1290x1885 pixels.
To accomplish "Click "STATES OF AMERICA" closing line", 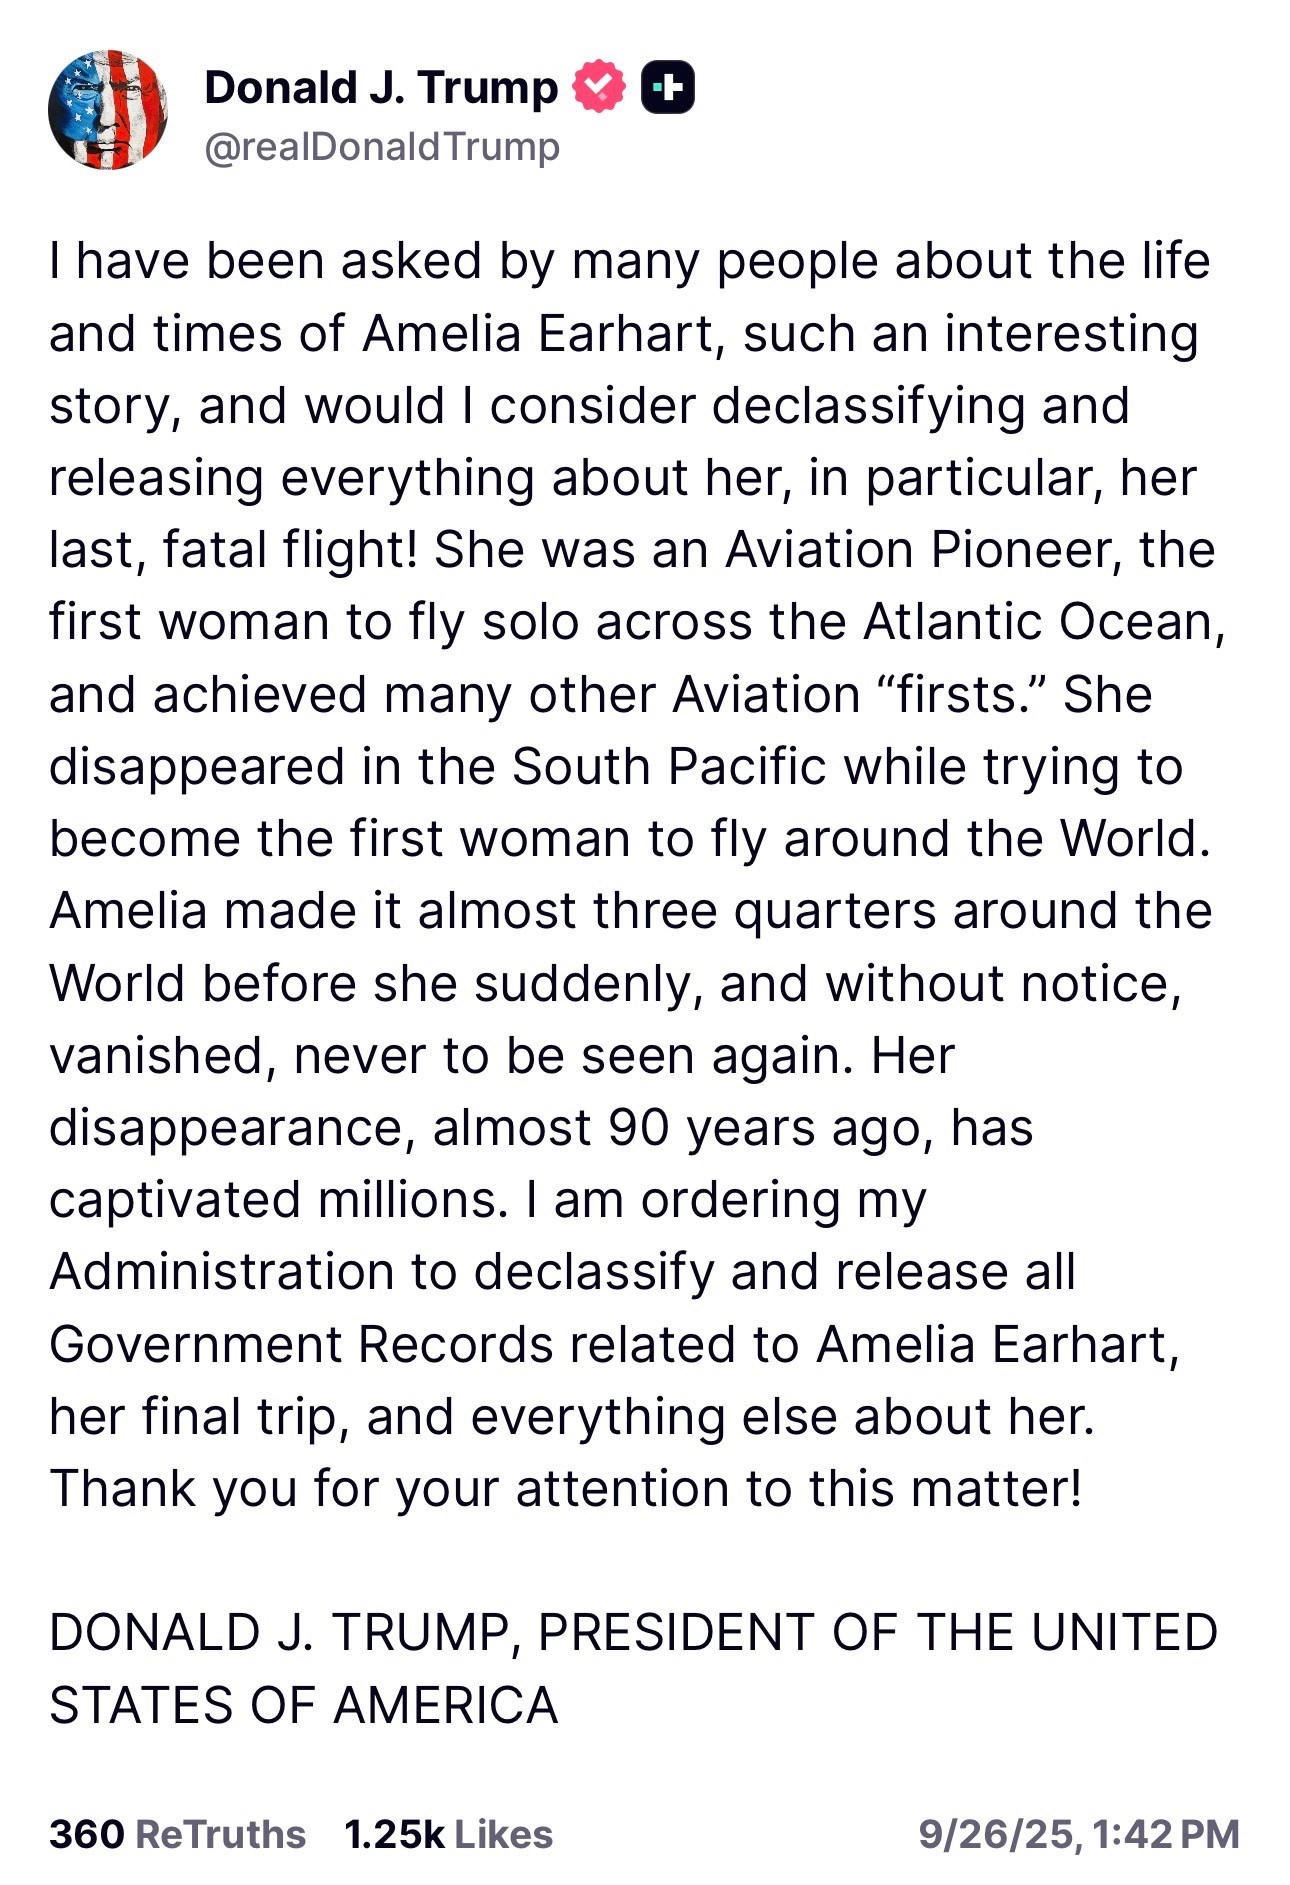I will tap(303, 1705).
